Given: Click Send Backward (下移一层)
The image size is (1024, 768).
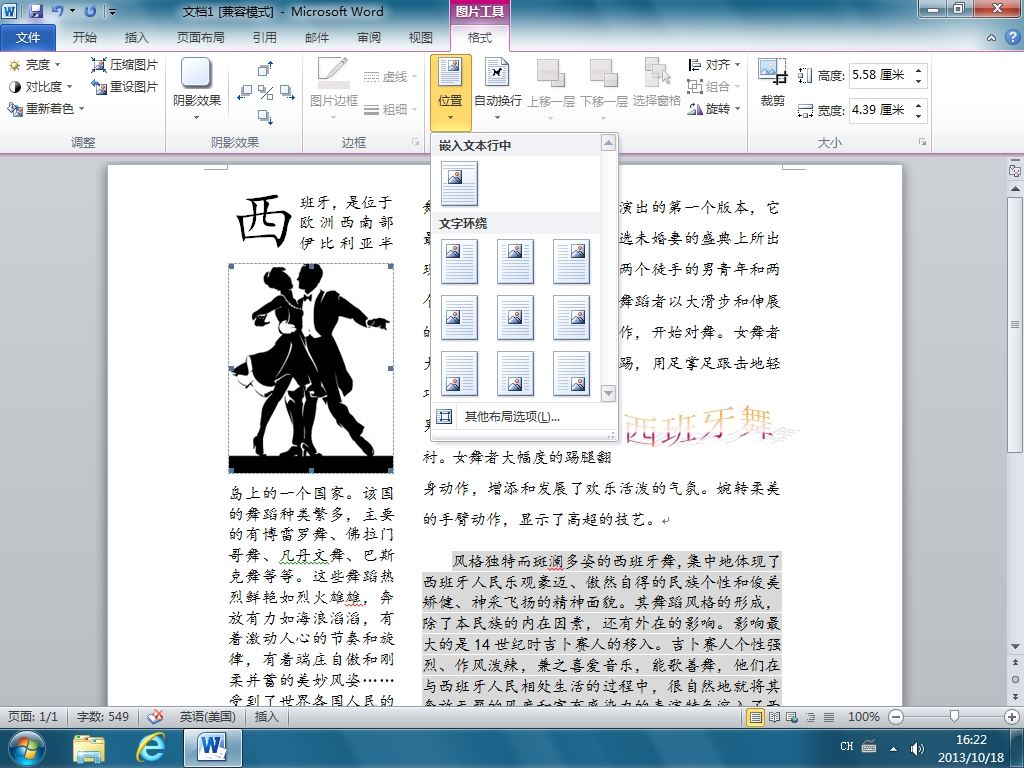Looking at the screenshot, I should 603,89.
